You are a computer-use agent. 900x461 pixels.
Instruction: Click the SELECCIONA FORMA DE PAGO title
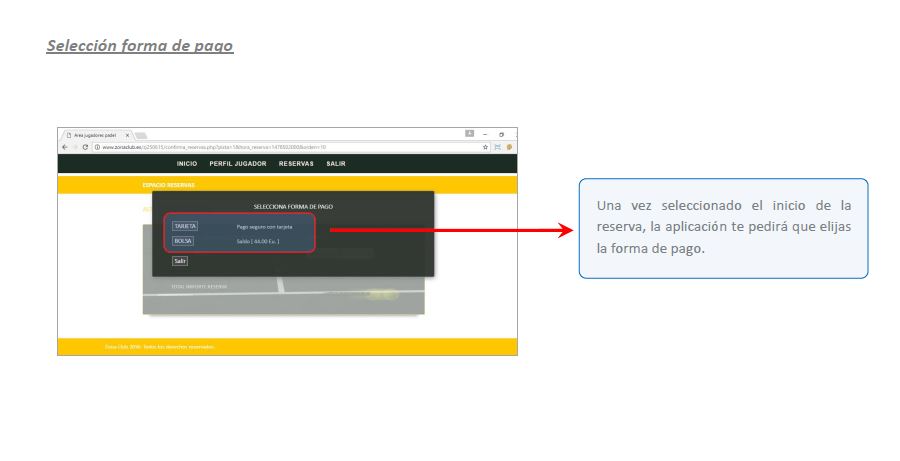click(x=293, y=206)
